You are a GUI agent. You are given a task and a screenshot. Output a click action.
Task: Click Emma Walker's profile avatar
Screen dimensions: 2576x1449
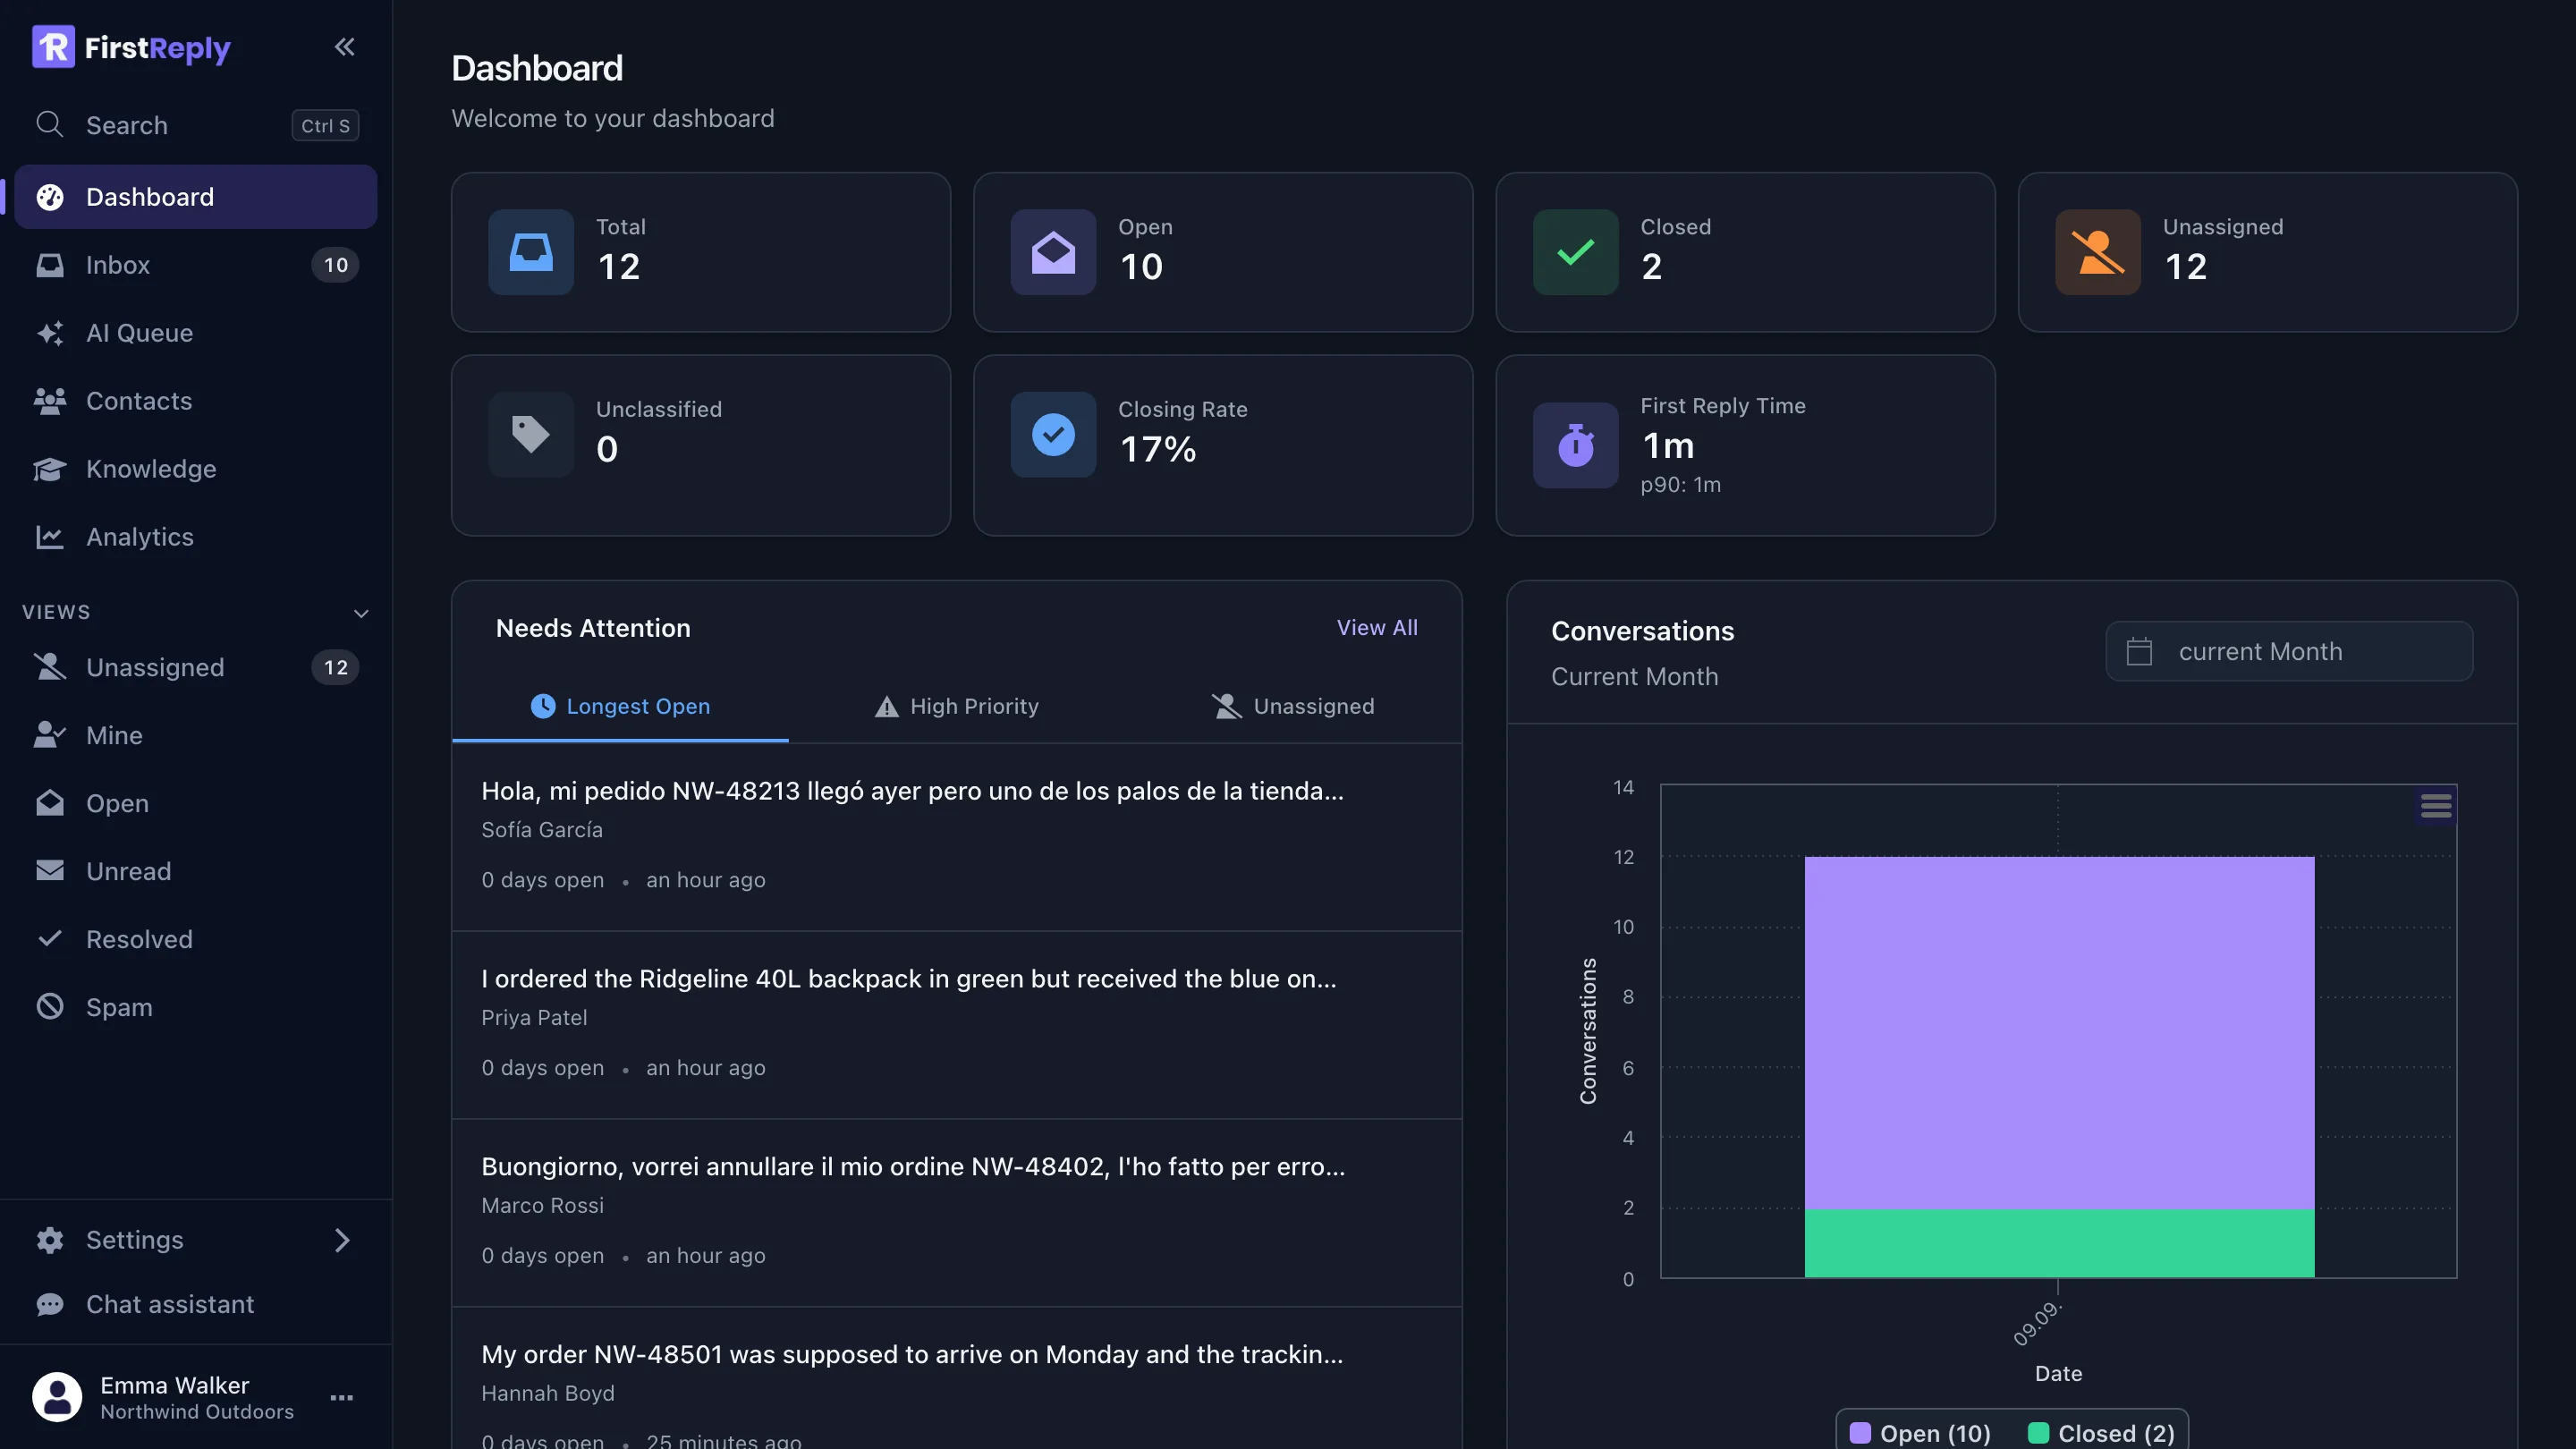[57, 1397]
